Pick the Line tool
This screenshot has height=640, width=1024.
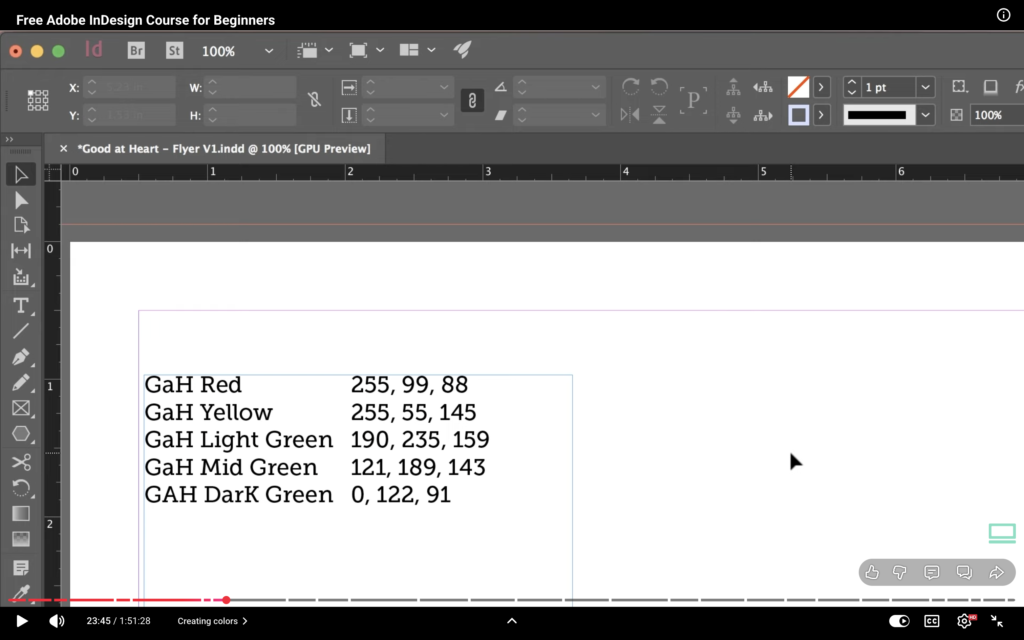[20, 331]
